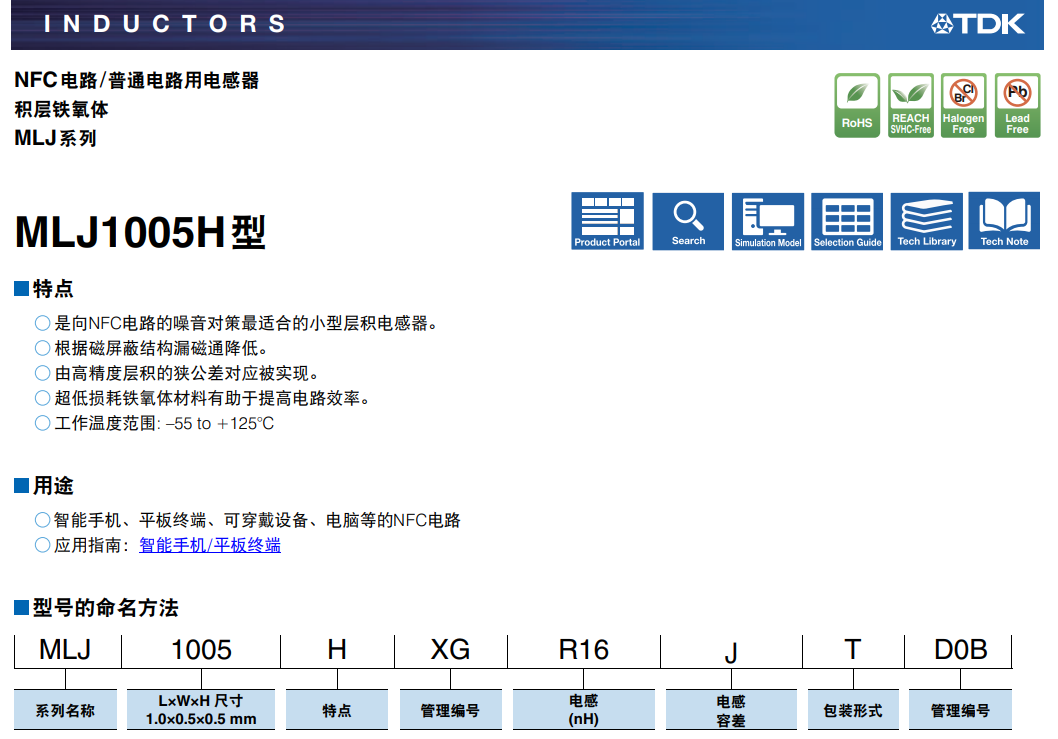
Task: Click the 智能手机、平板终端、可穿戴设备 usage line
Action: click(257, 520)
